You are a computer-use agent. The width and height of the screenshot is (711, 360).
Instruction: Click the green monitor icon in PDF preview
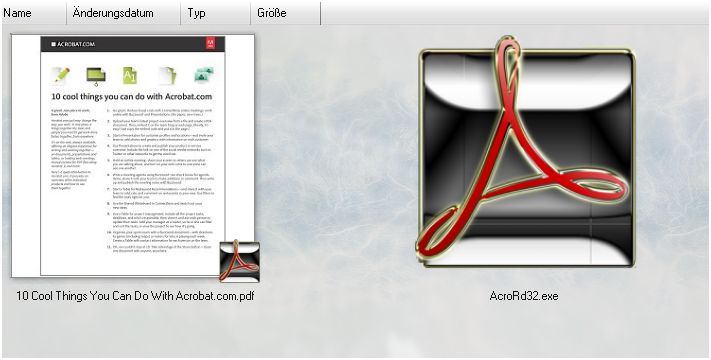tap(96, 76)
